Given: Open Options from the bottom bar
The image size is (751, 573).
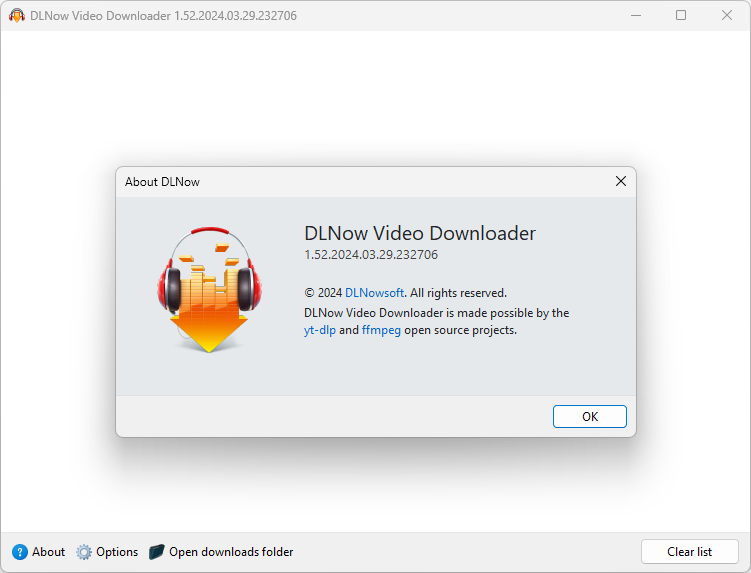Looking at the screenshot, I should [117, 552].
